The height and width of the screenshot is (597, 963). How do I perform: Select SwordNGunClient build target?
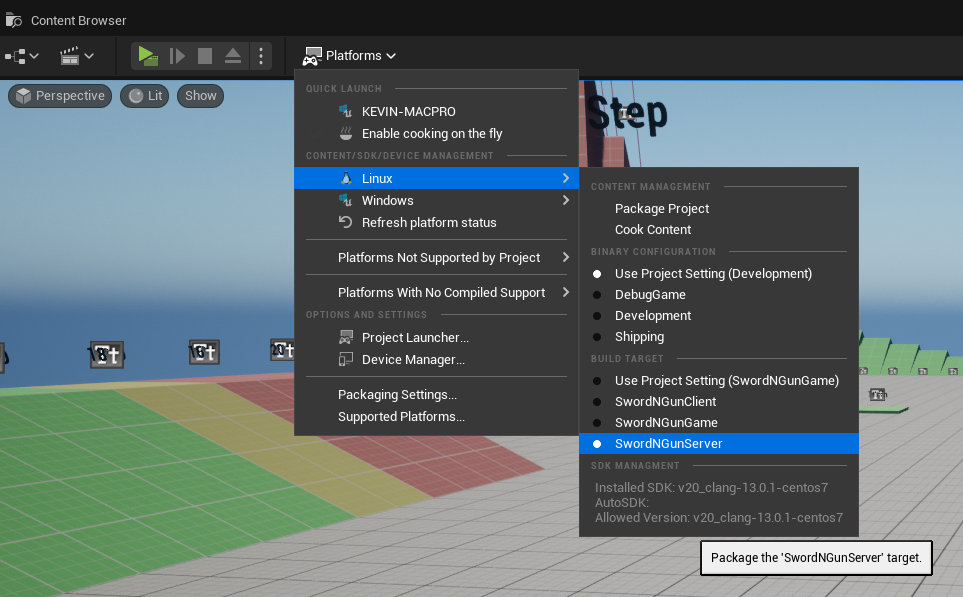(719, 402)
